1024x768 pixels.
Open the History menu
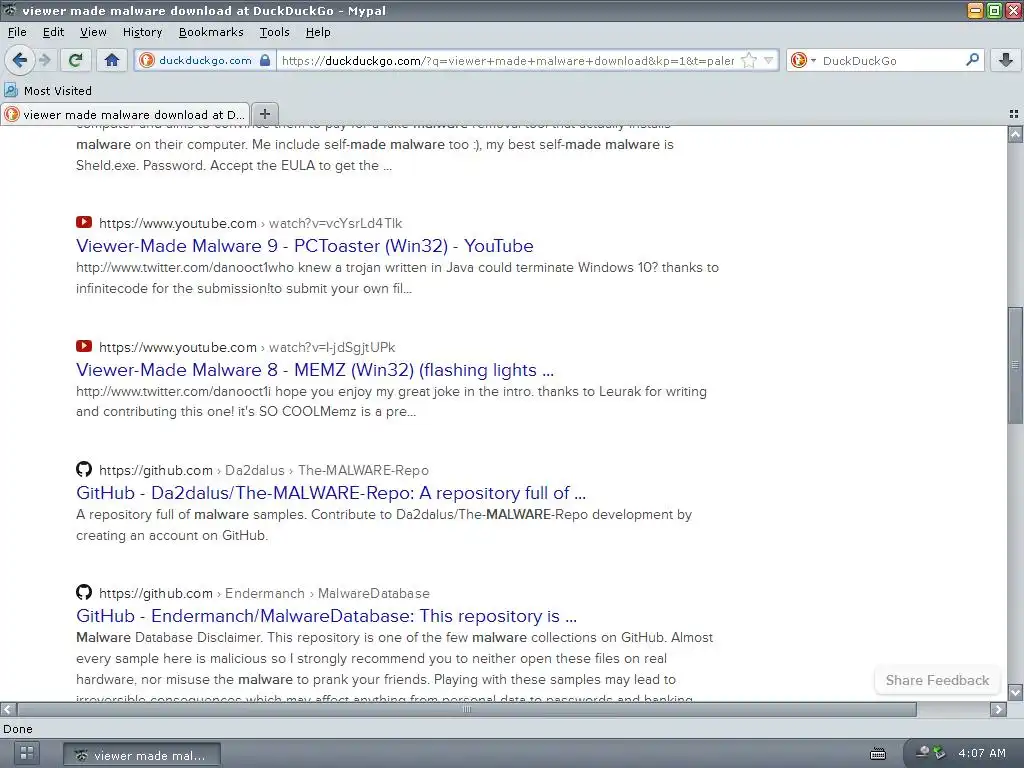(x=142, y=32)
